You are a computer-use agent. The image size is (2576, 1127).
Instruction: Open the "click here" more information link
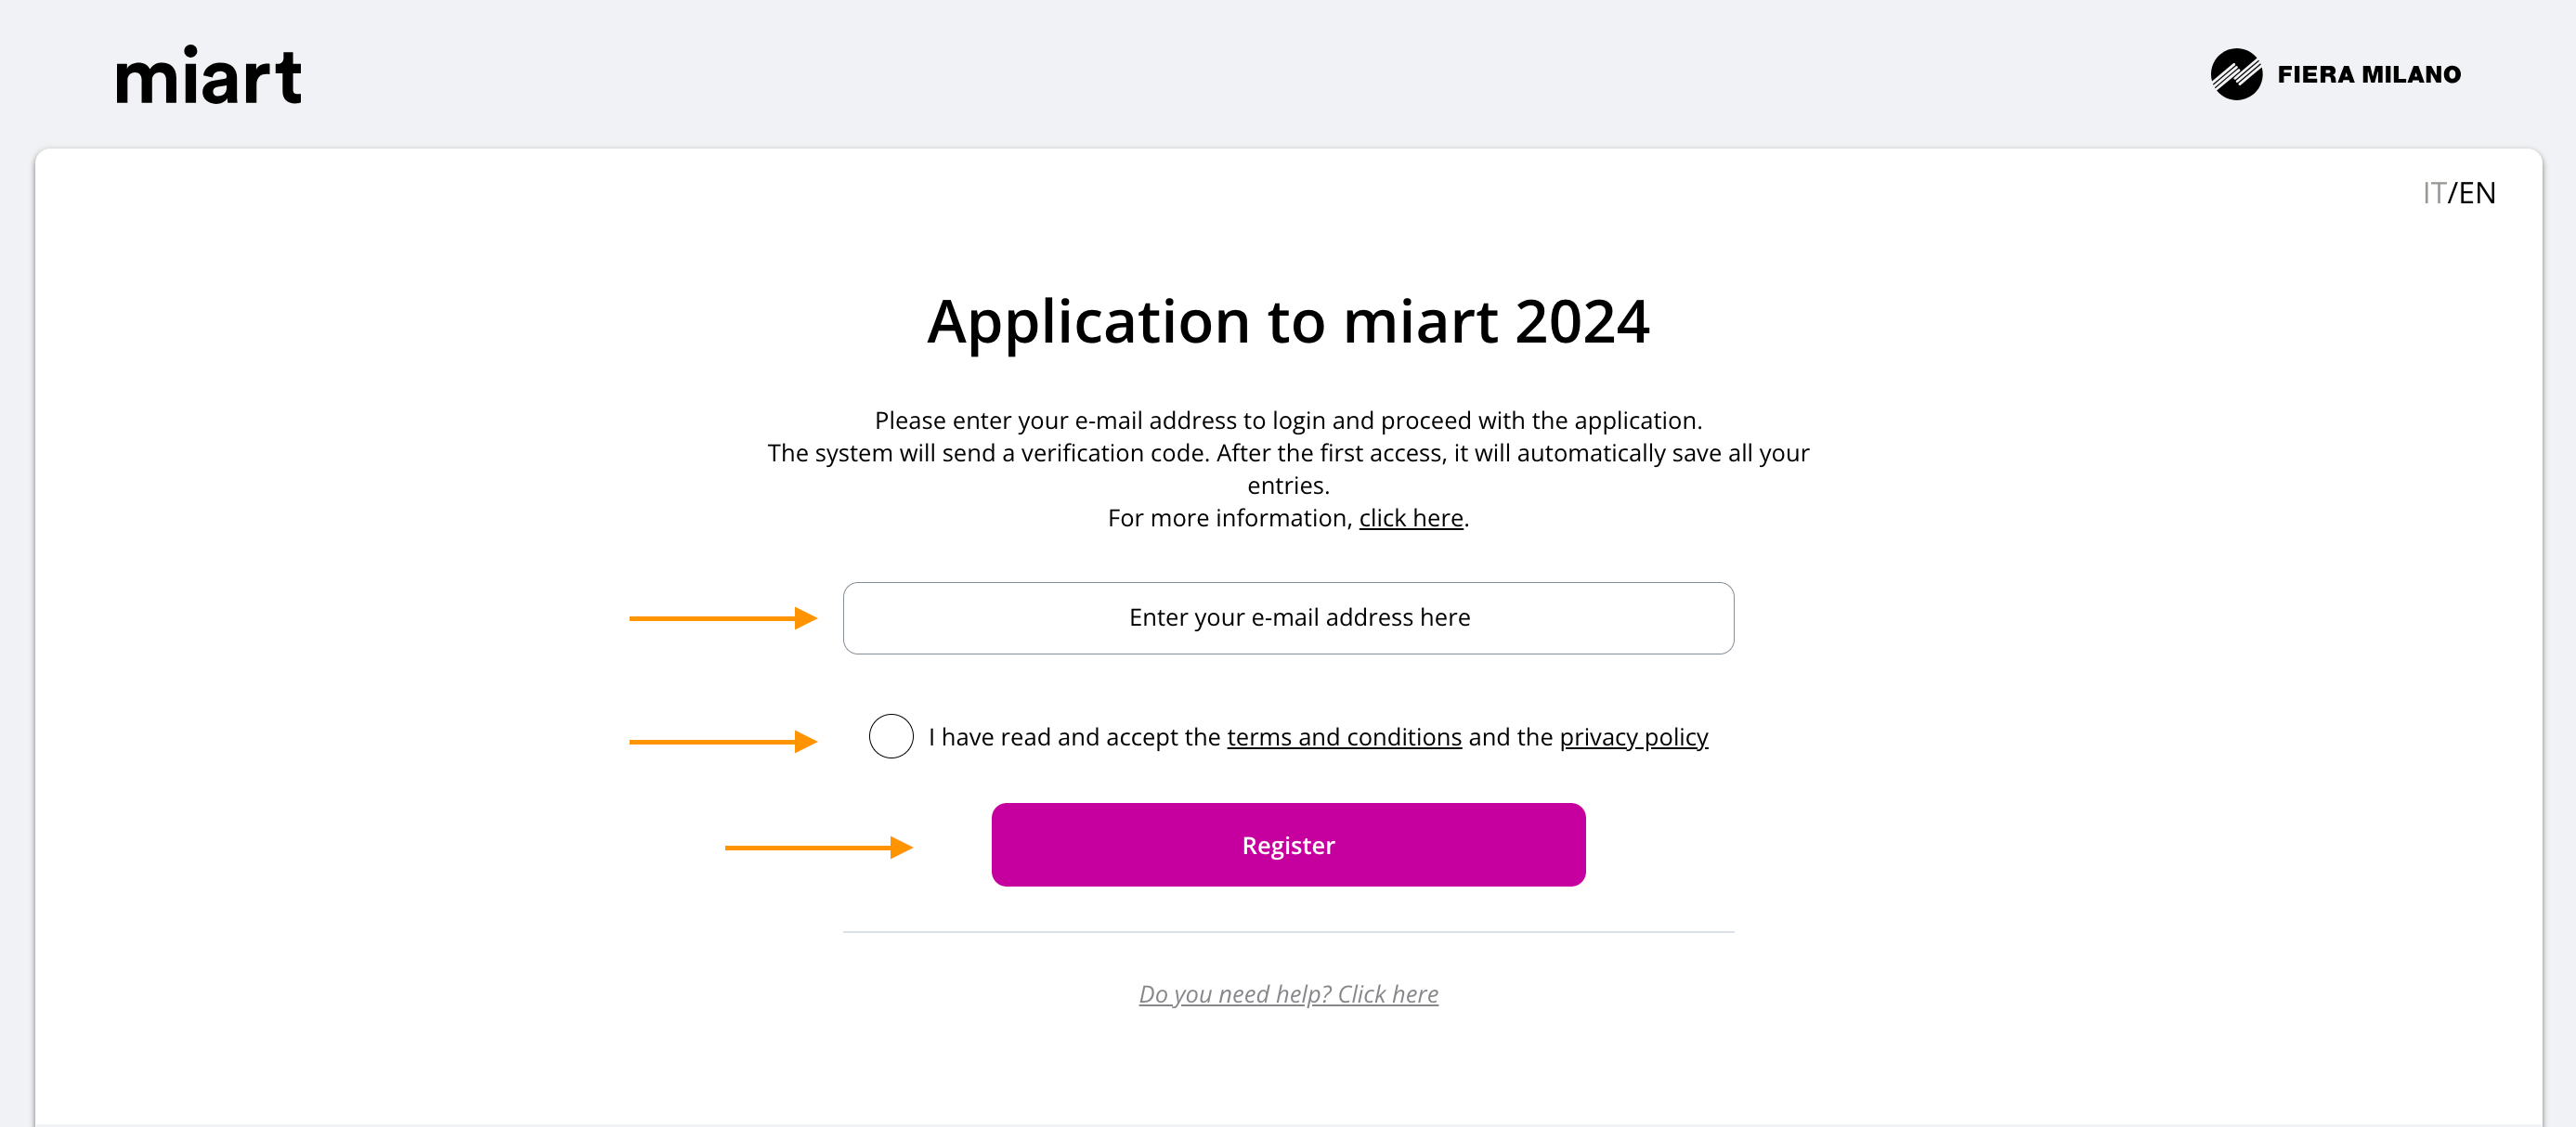pyautogui.click(x=1410, y=518)
